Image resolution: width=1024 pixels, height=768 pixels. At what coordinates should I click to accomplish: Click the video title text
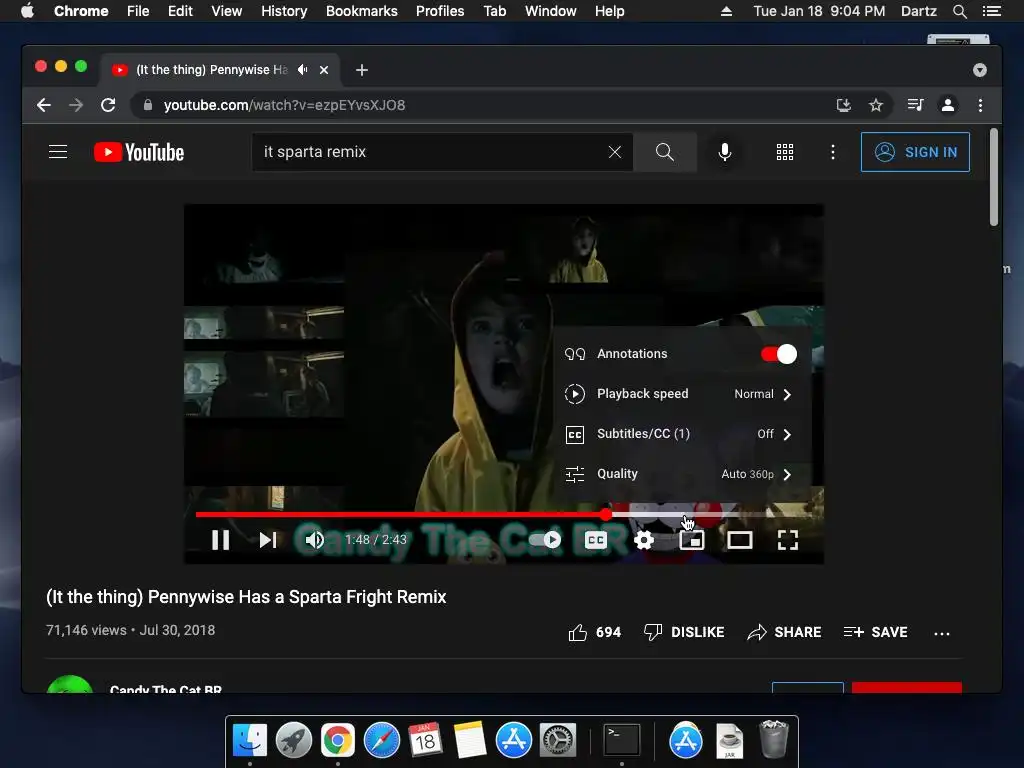point(246,597)
